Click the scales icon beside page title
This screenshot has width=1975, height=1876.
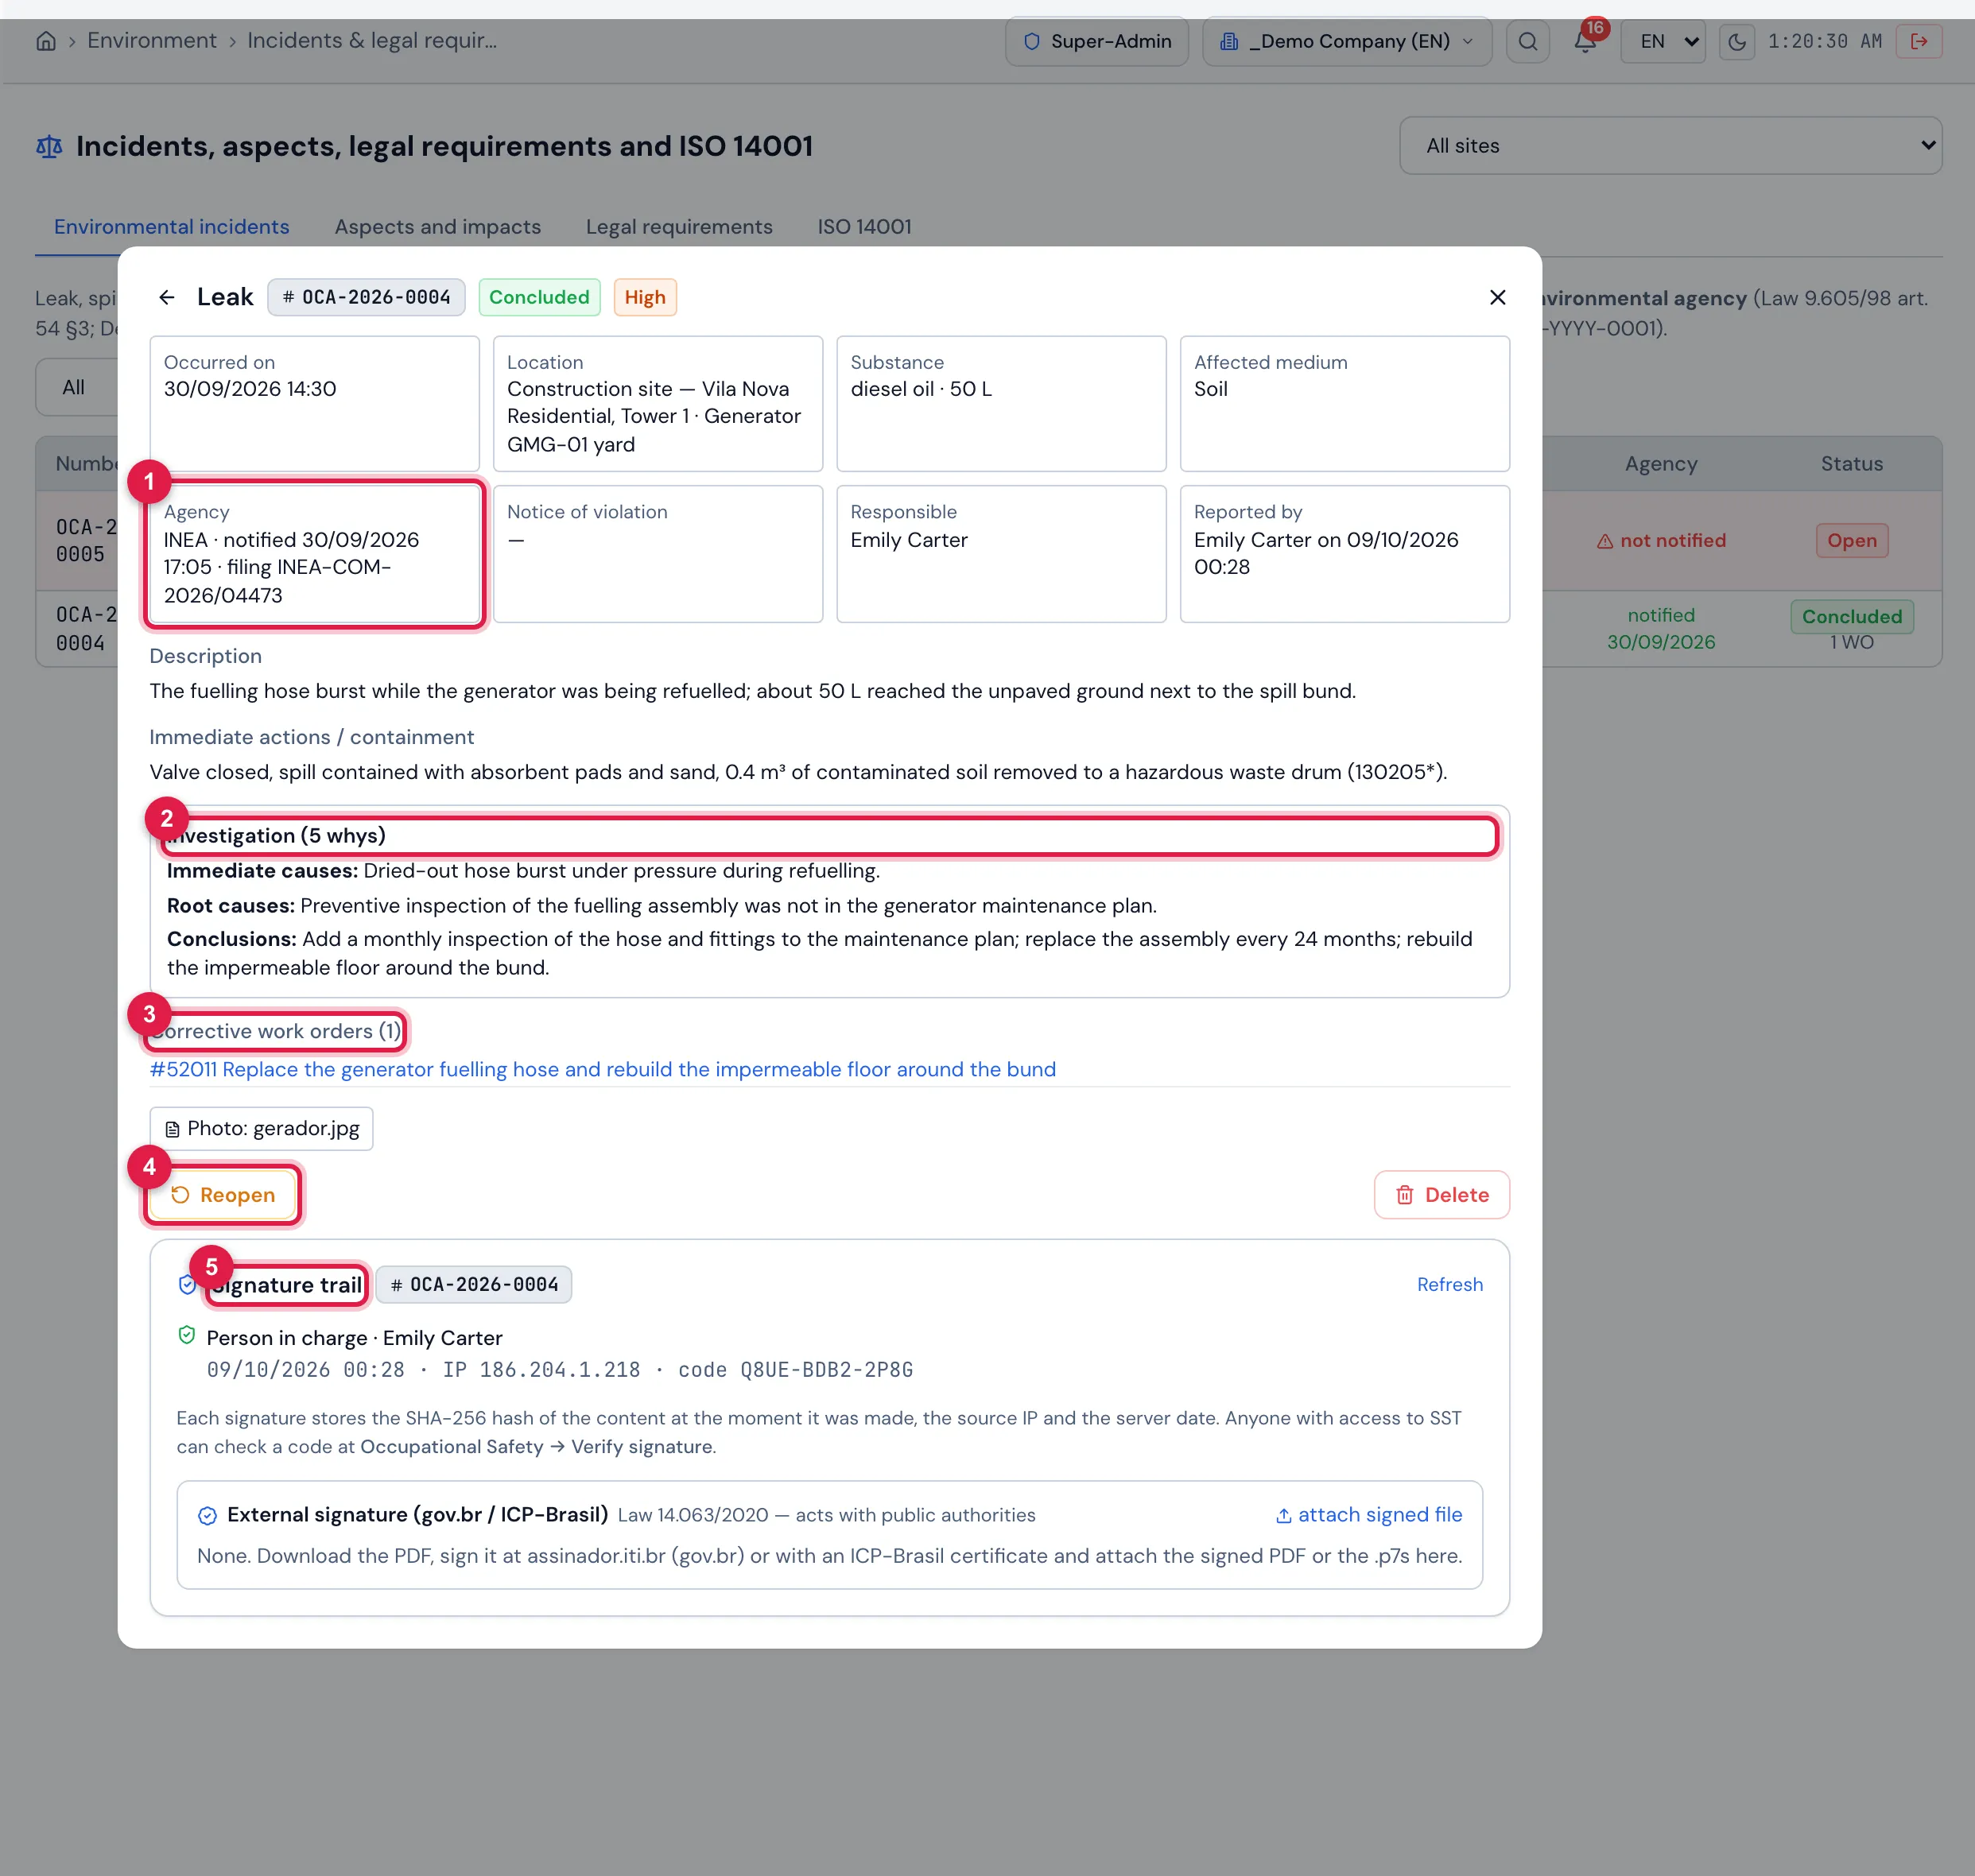coord(49,147)
